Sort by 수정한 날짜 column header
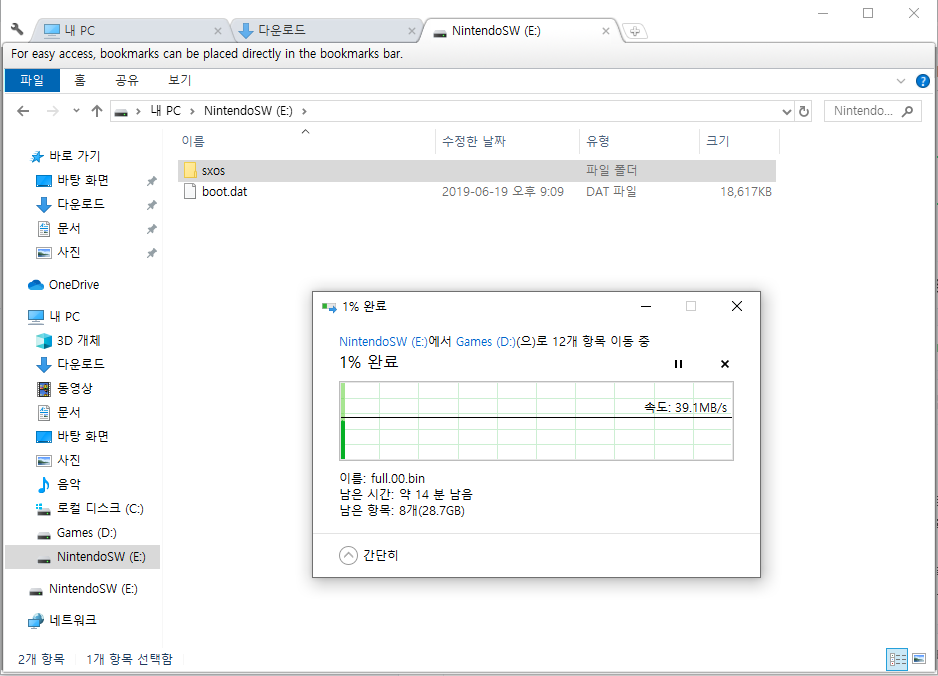 pyautogui.click(x=507, y=141)
